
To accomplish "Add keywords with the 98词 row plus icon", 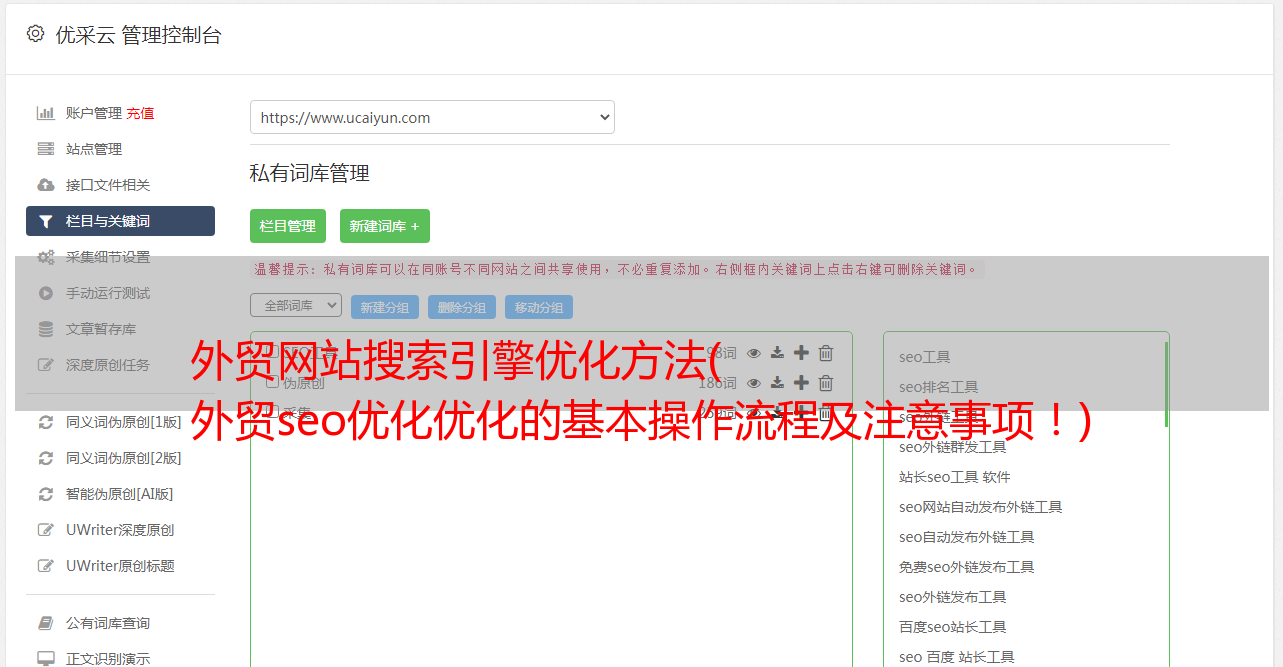I will (801, 353).
